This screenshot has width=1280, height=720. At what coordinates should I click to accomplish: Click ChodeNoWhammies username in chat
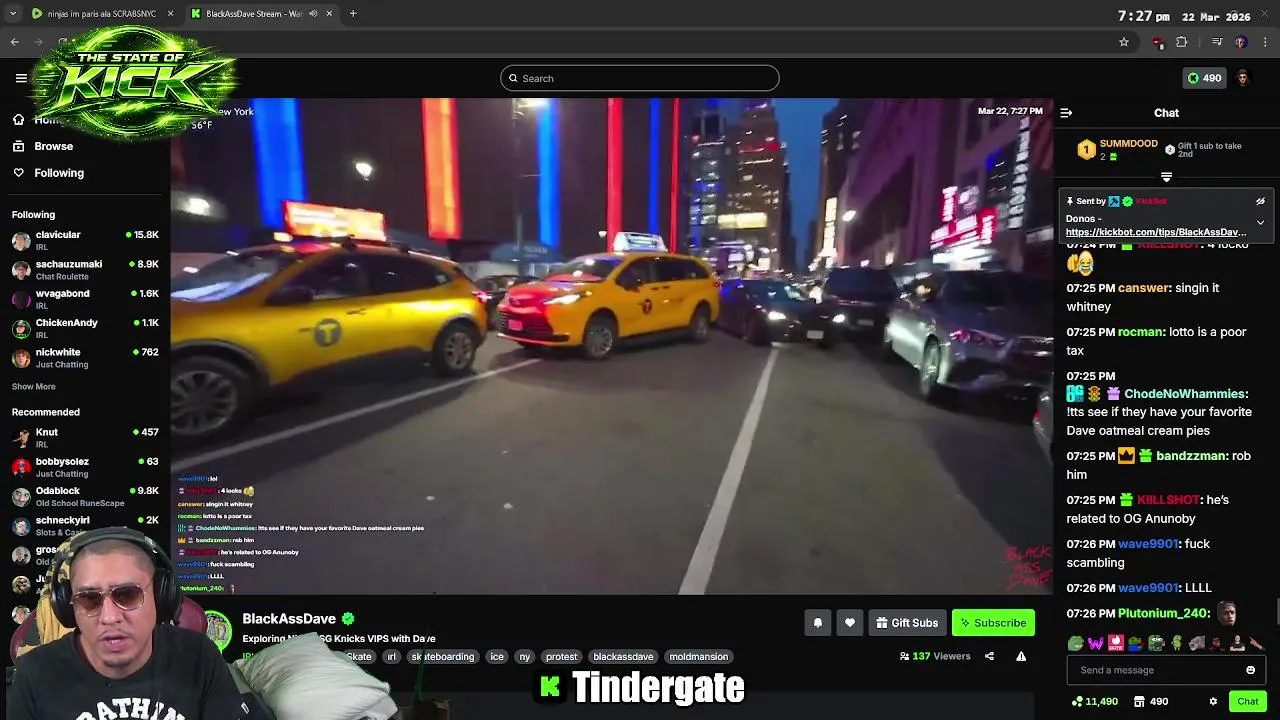tap(1184, 394)
